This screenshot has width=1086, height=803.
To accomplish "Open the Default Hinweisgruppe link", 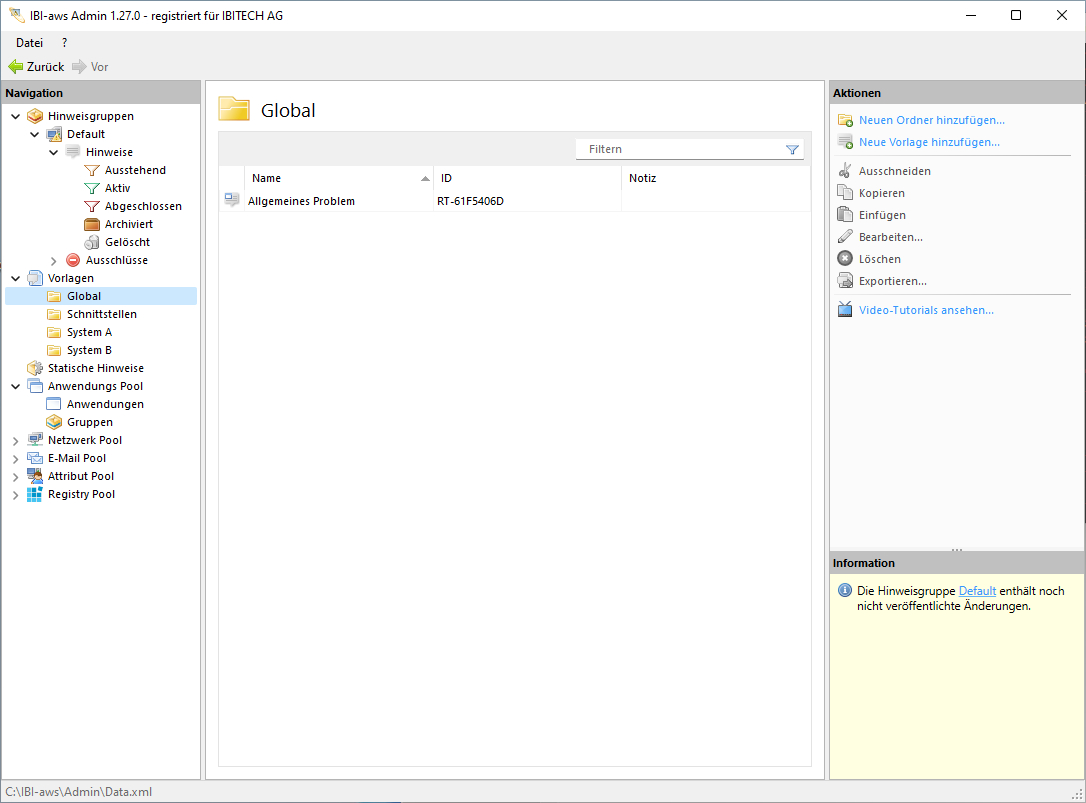I will point(977,591).
